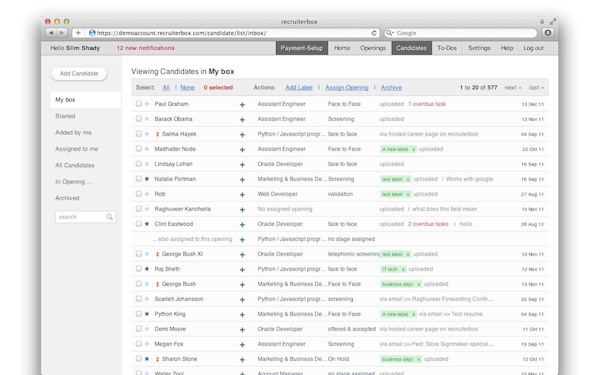Open 12 new notifications

145,48
